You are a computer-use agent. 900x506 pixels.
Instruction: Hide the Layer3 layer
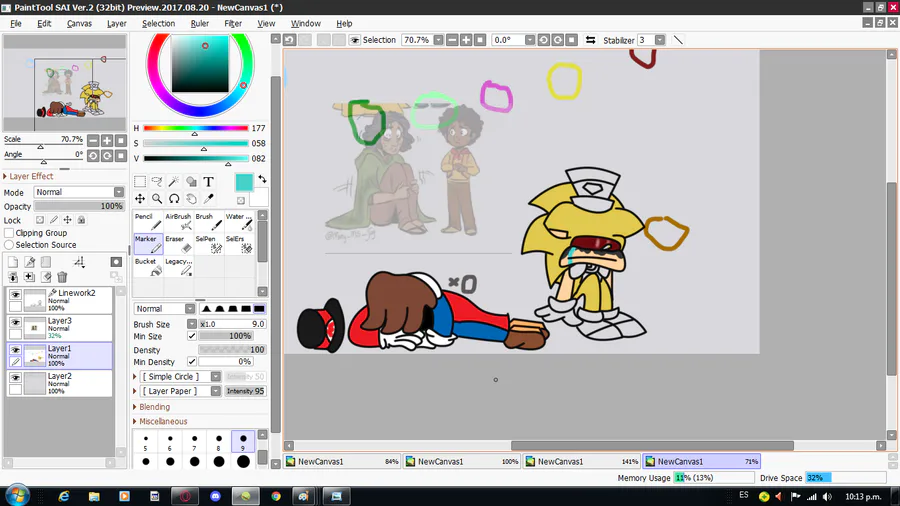click(x=15, y=322)
